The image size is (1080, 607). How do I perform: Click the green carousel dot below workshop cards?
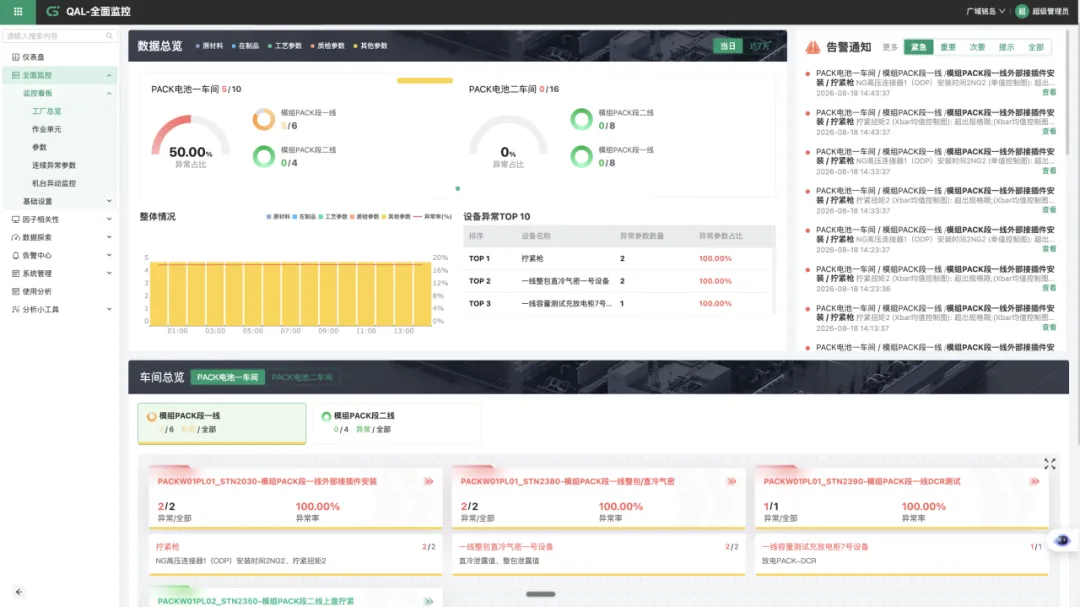point(457,188)
